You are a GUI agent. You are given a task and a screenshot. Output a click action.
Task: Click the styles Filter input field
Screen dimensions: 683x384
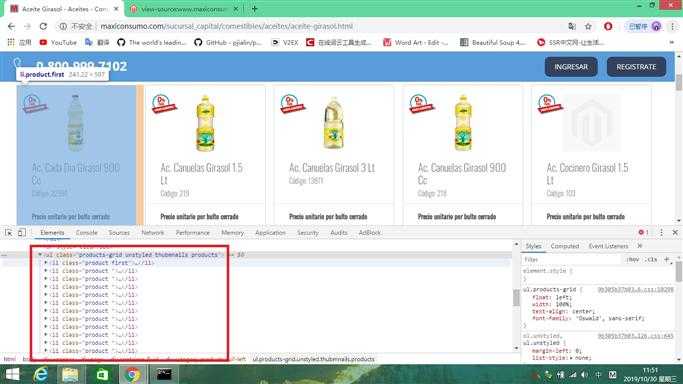[x=571, y=259]
